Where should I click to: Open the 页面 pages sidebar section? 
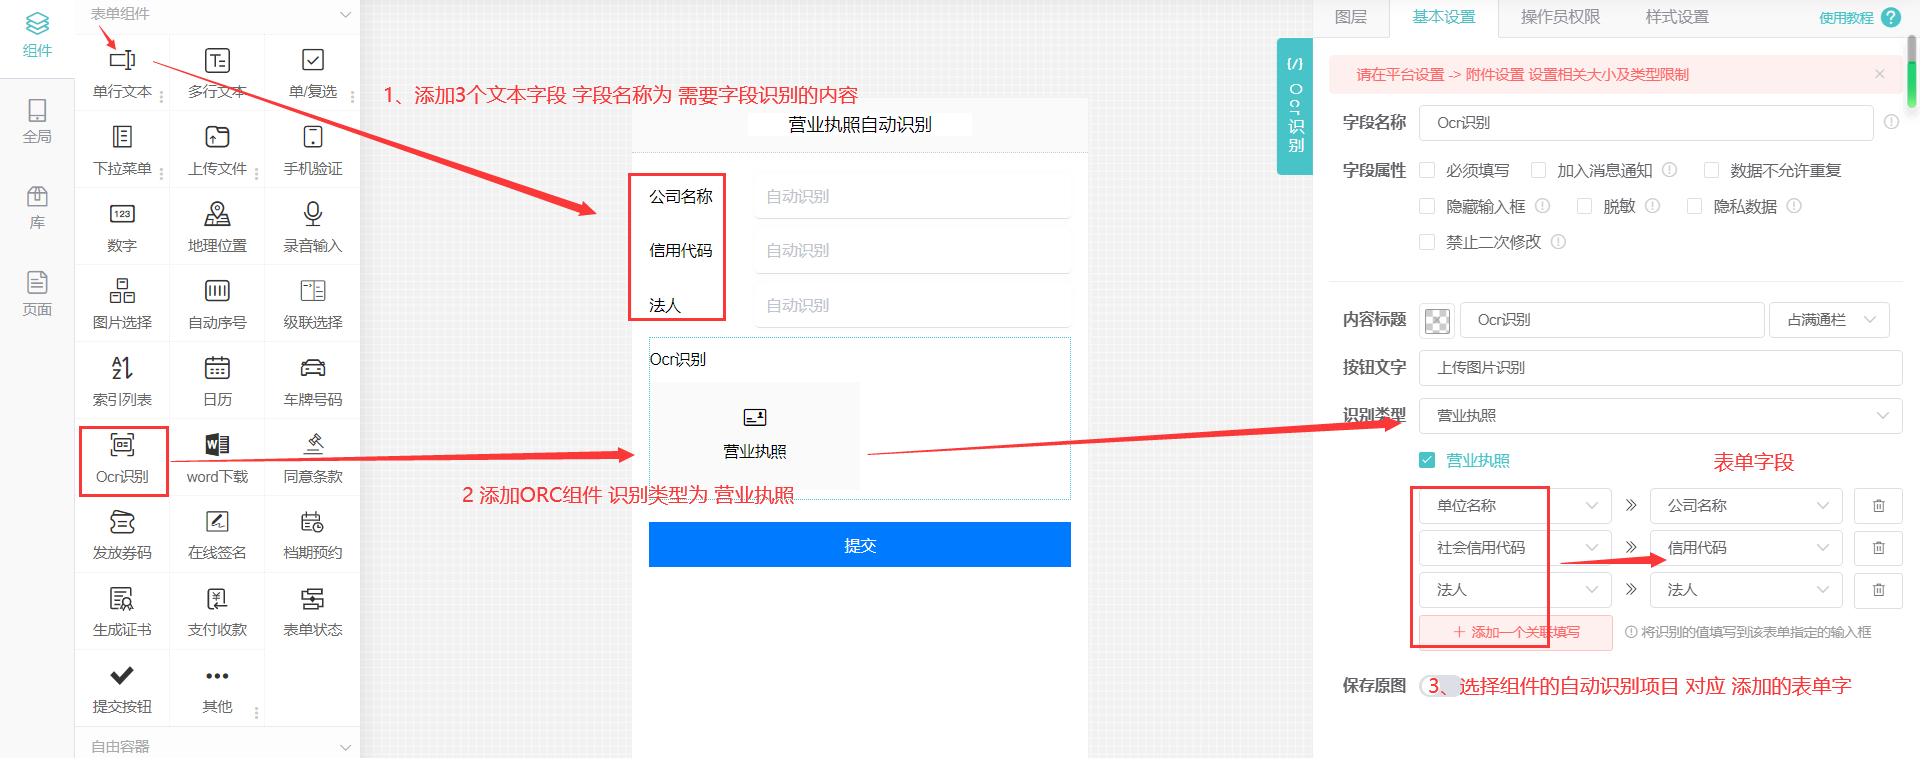pyautogui.click(x=37, y=294)
